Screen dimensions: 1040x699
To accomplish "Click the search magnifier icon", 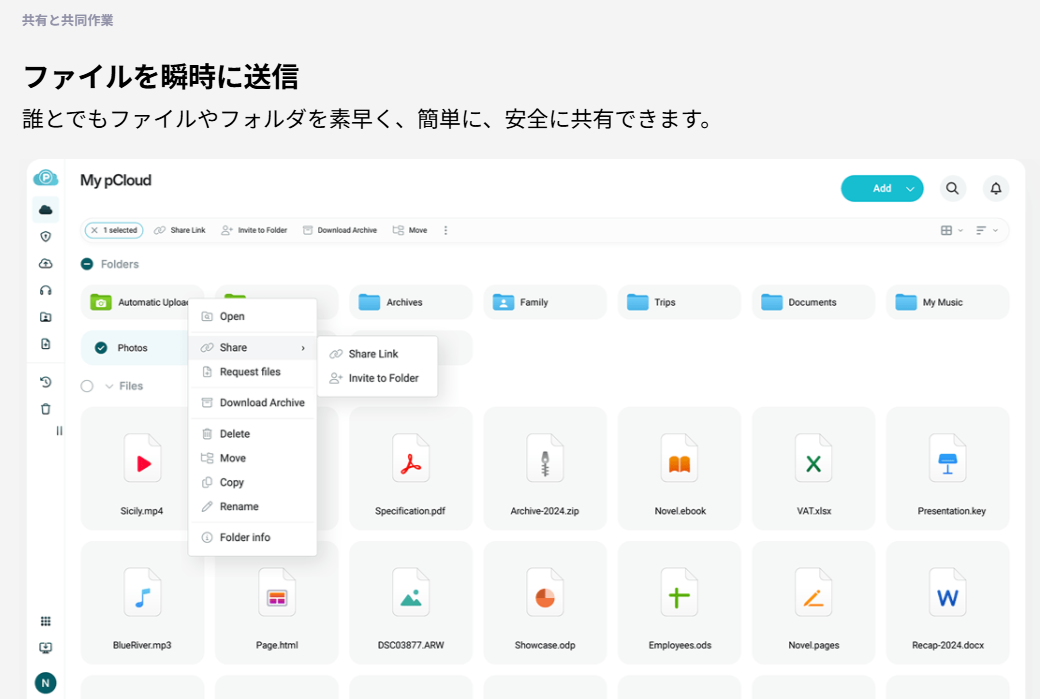I will pyautogui.click(x=952, y=188).
